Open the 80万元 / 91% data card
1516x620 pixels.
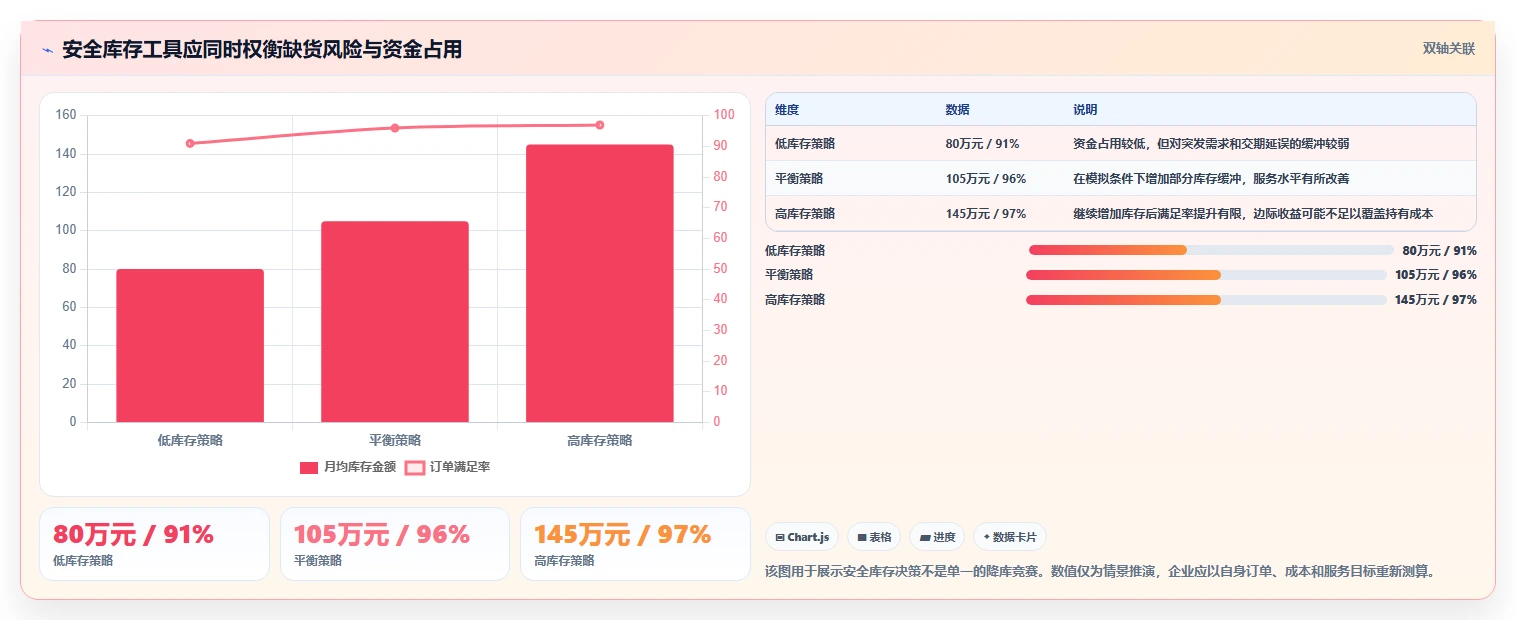pyautogui.click(x=154, y=544)
